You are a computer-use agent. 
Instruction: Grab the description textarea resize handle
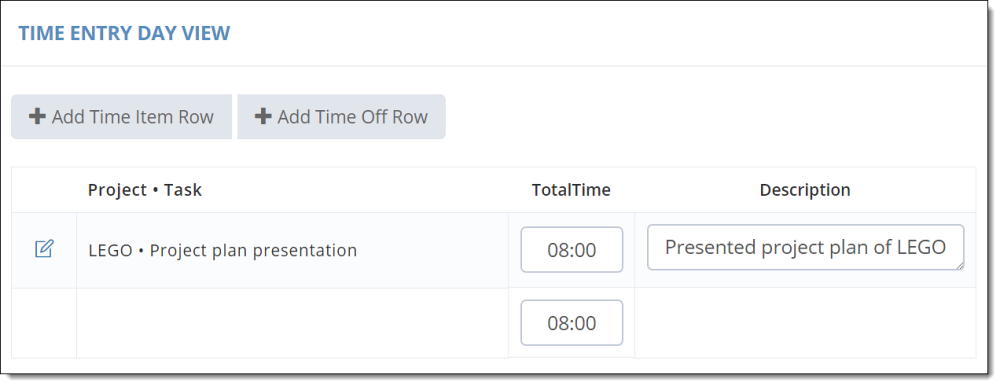[959, 265]
